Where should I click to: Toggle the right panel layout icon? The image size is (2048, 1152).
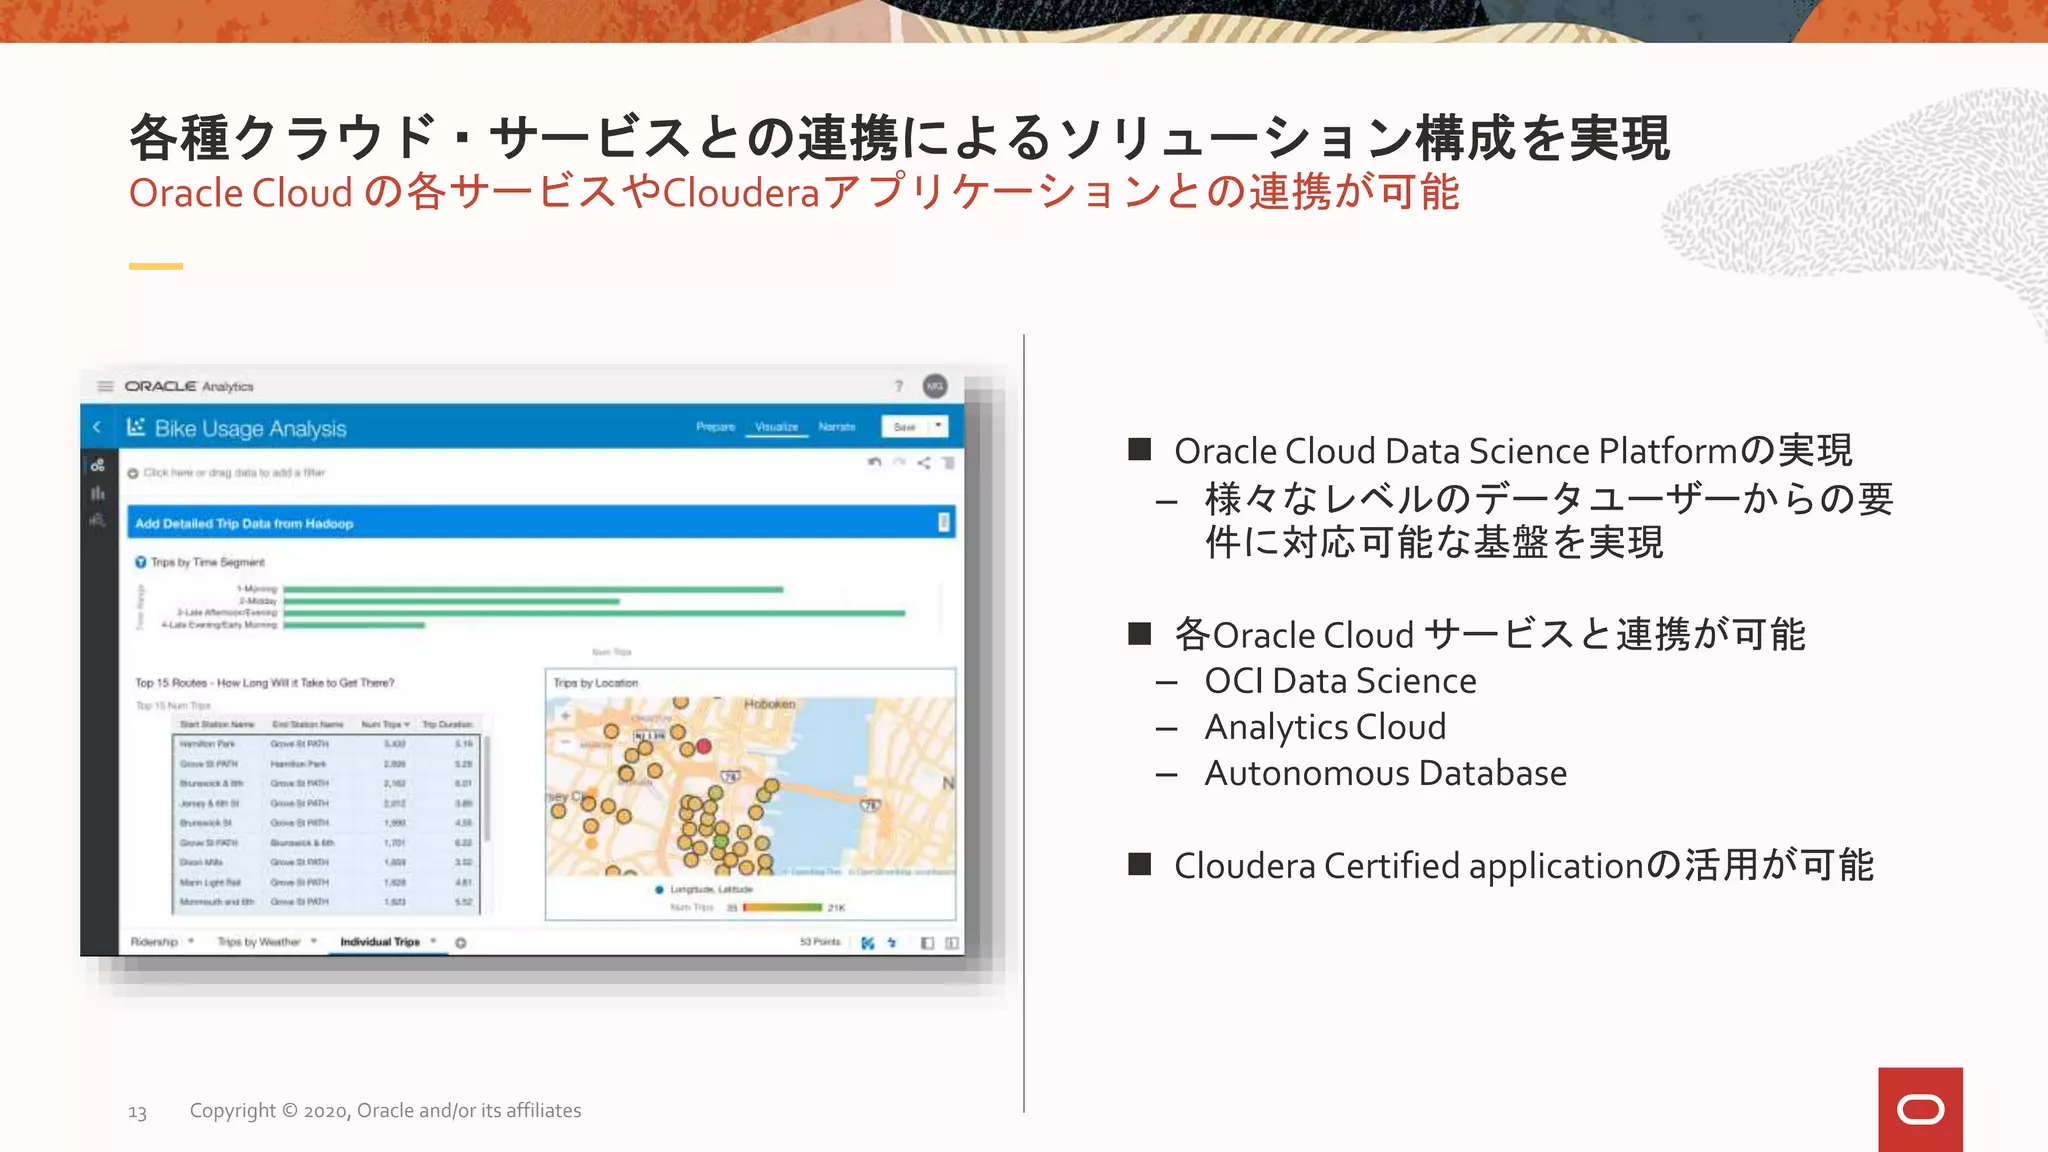pos(951,942)
